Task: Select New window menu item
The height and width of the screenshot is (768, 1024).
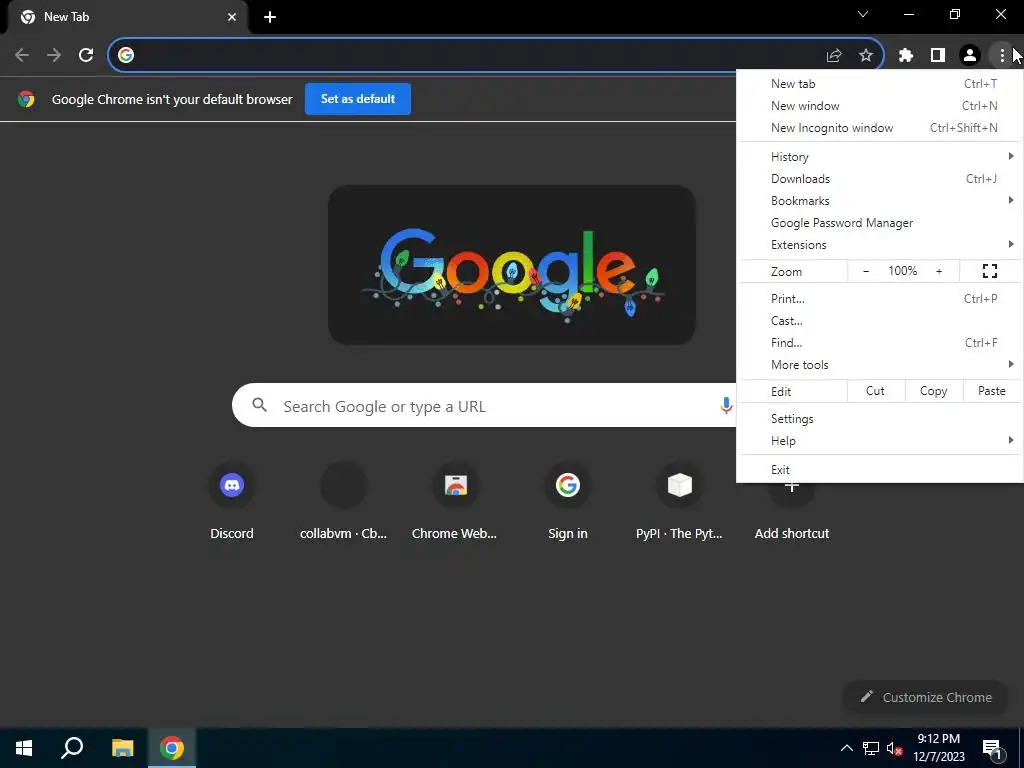Action: click(880, 106)
